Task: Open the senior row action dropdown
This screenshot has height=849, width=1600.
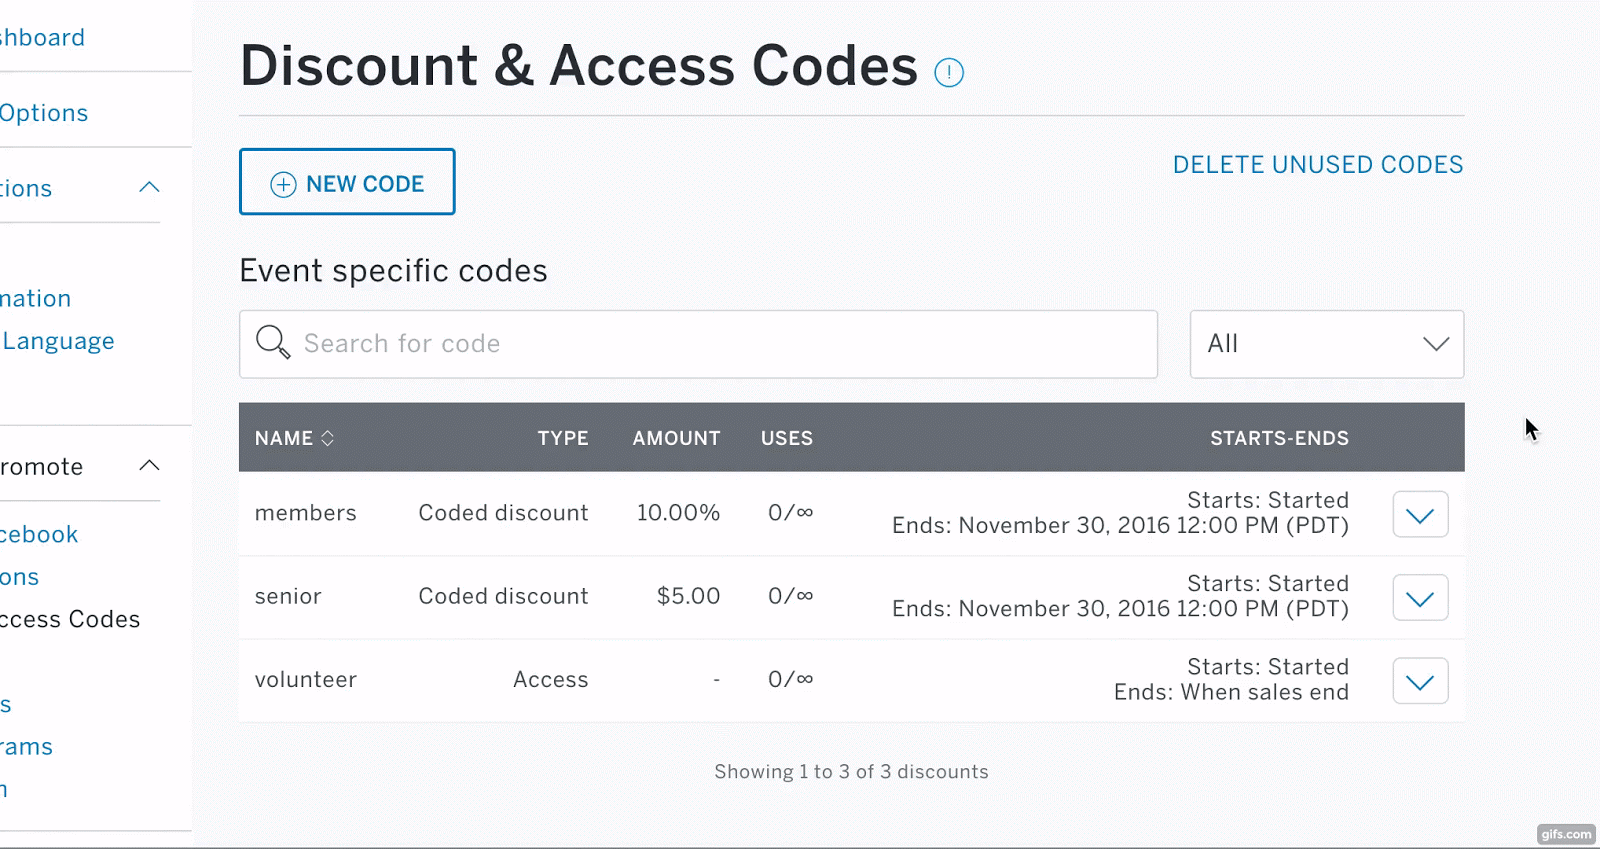Action: [x=1420, y=598]
